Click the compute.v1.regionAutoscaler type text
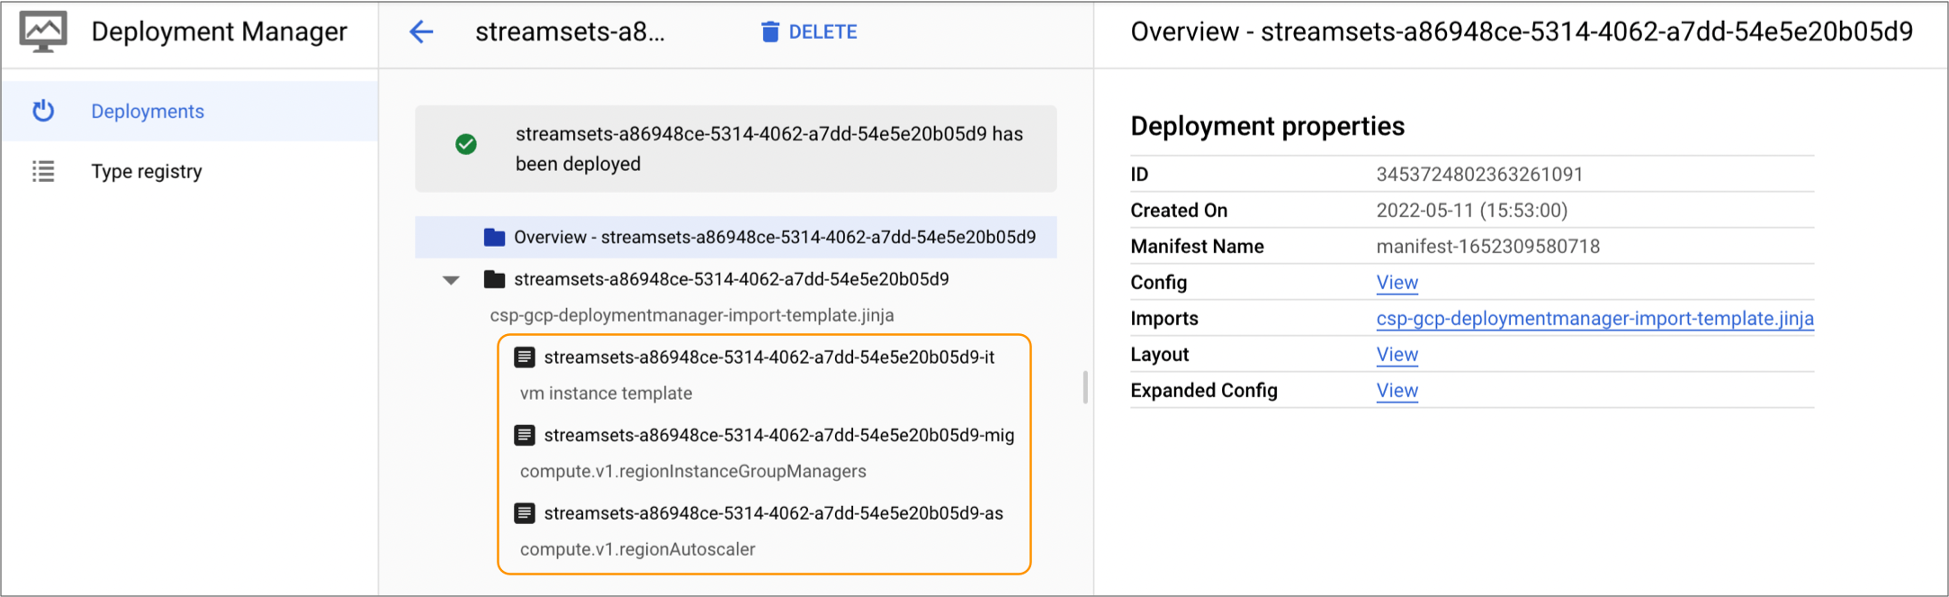The height and width of the screenshot is (597, 1949). (637, 549)
